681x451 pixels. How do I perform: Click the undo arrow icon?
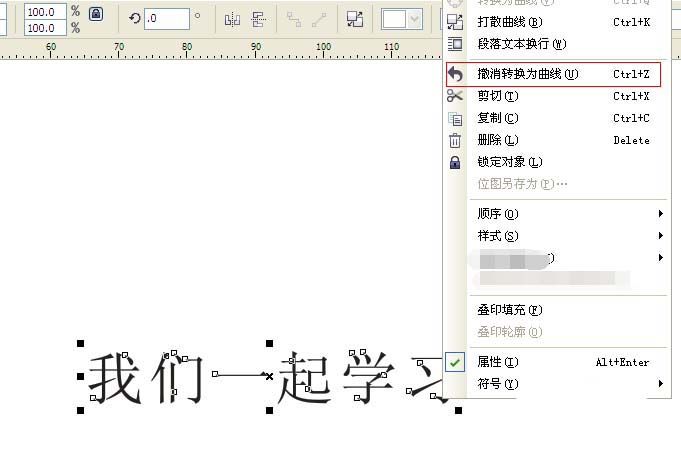pyautogui.click(x=455, y=74)
